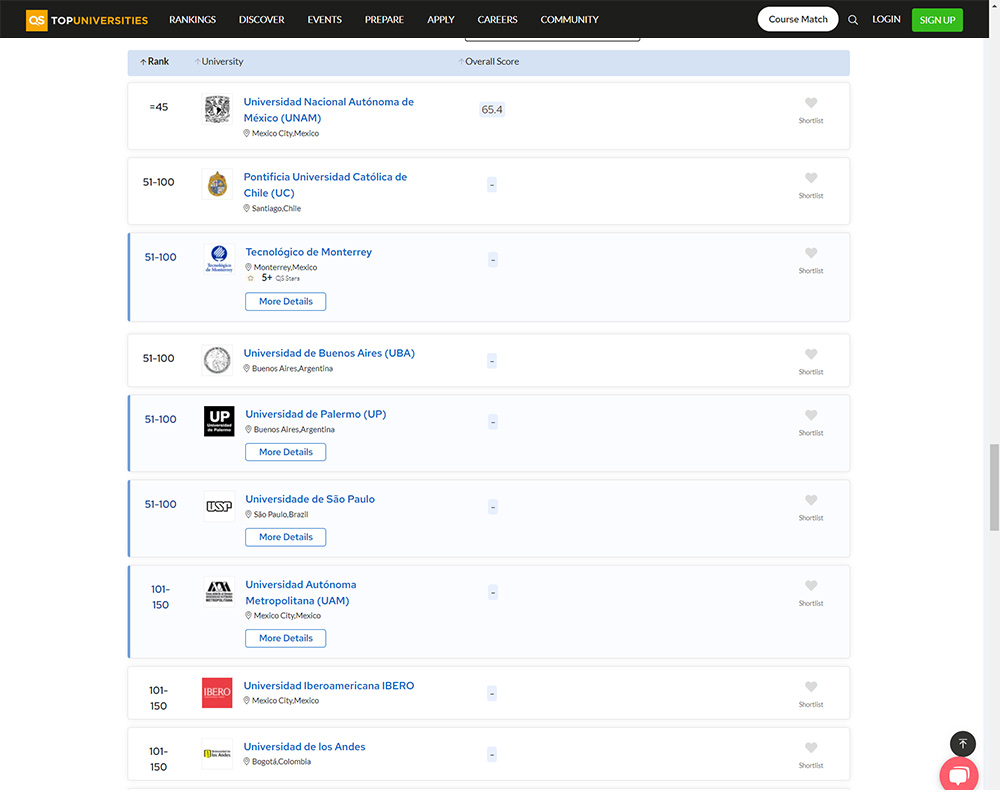Click the USP logo
The width and height of the screenshot is (1000, 790).
click(x=219, y=506)
